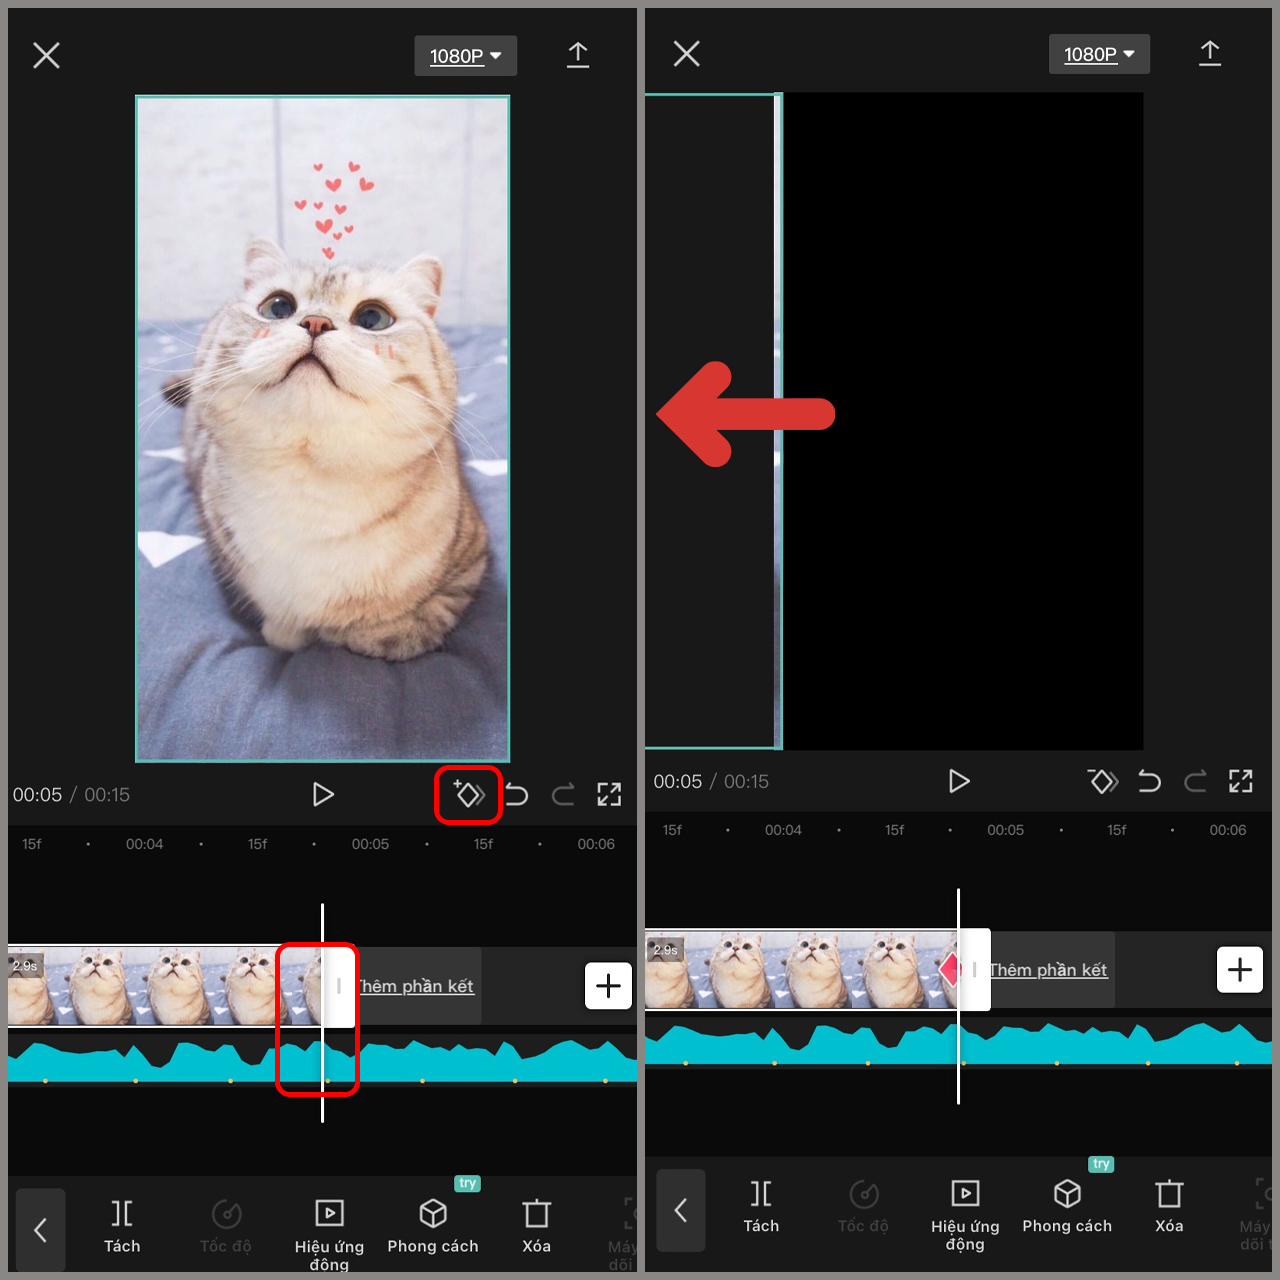Tap Tốc độ speed tool in right toolbar
Viewport: 1280px width, 1280px height.
(864, 1207)
